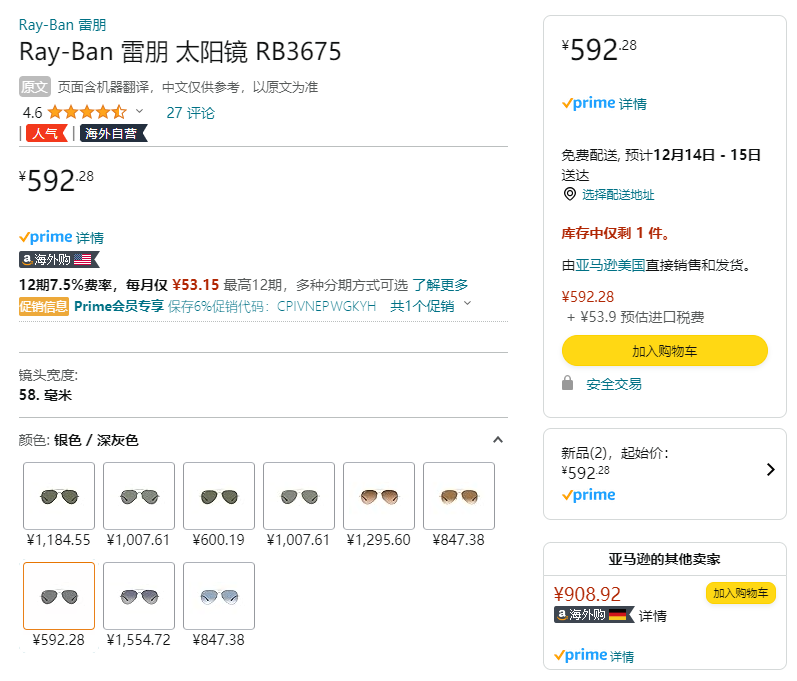Add the ¥908.92 offer to cart
Screen dimensions: 797x681
click(x=741, y=593)
